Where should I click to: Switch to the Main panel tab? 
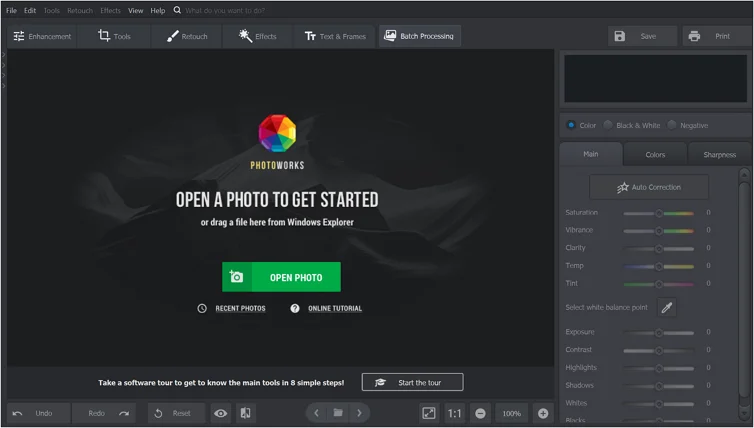point(591,154)
